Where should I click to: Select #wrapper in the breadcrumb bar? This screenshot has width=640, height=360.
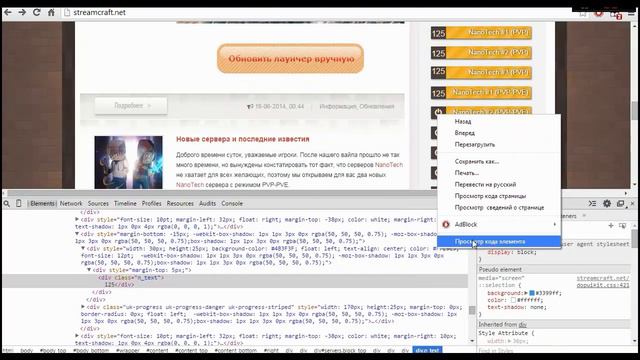pos(127,350)
